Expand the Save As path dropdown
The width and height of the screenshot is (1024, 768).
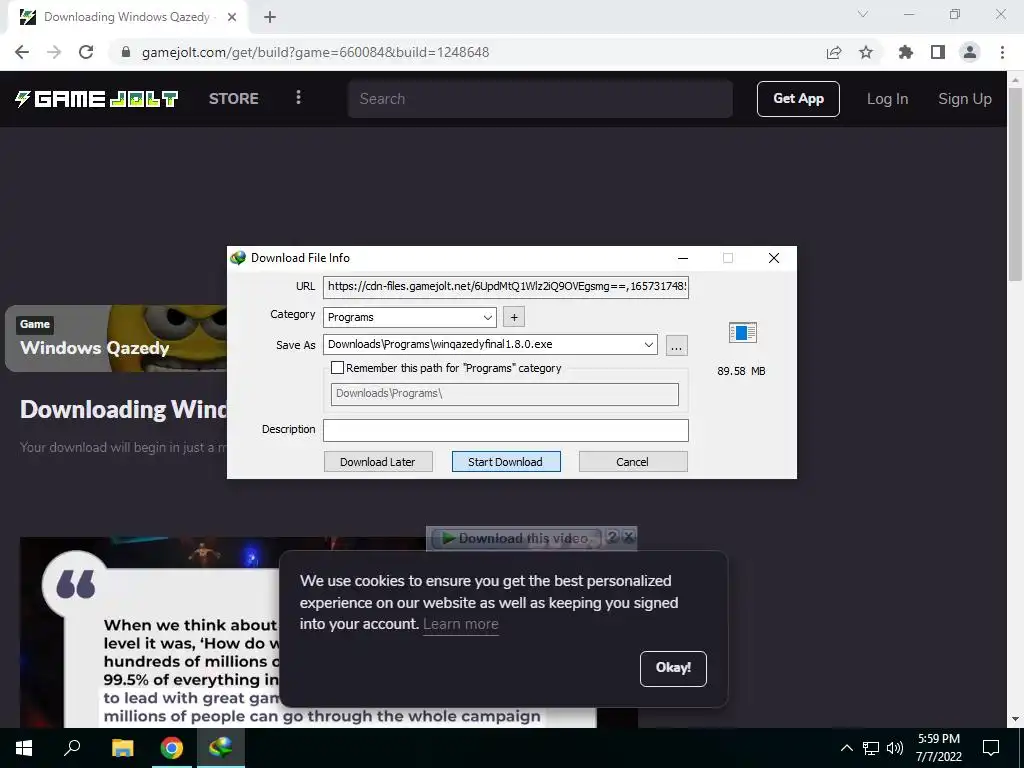click(648, 345)
